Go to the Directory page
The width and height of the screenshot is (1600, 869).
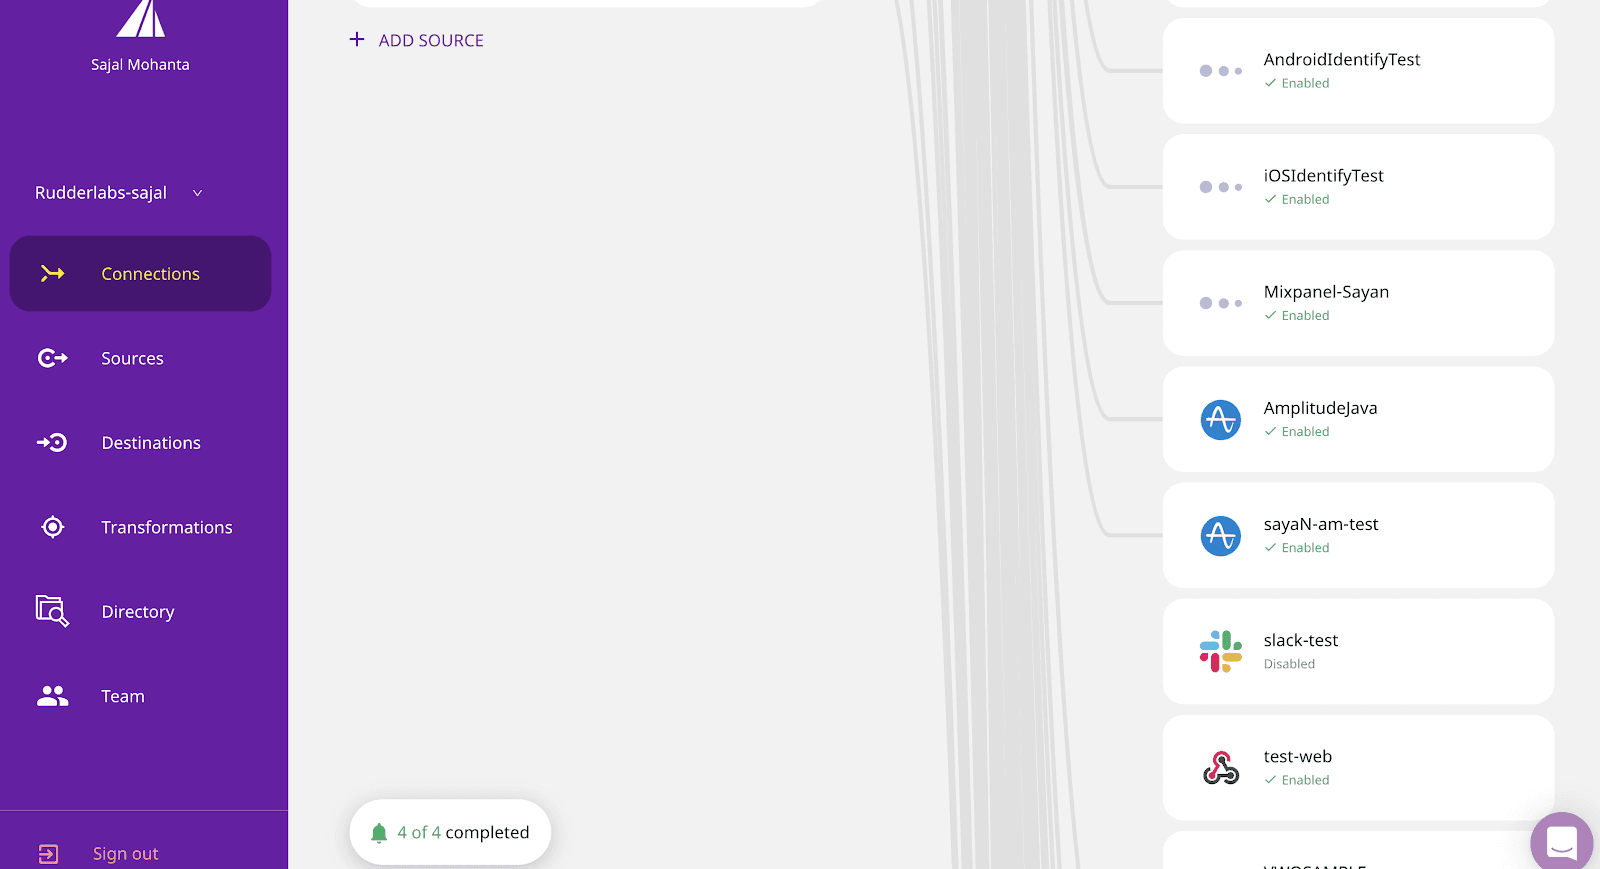point(138,612)
